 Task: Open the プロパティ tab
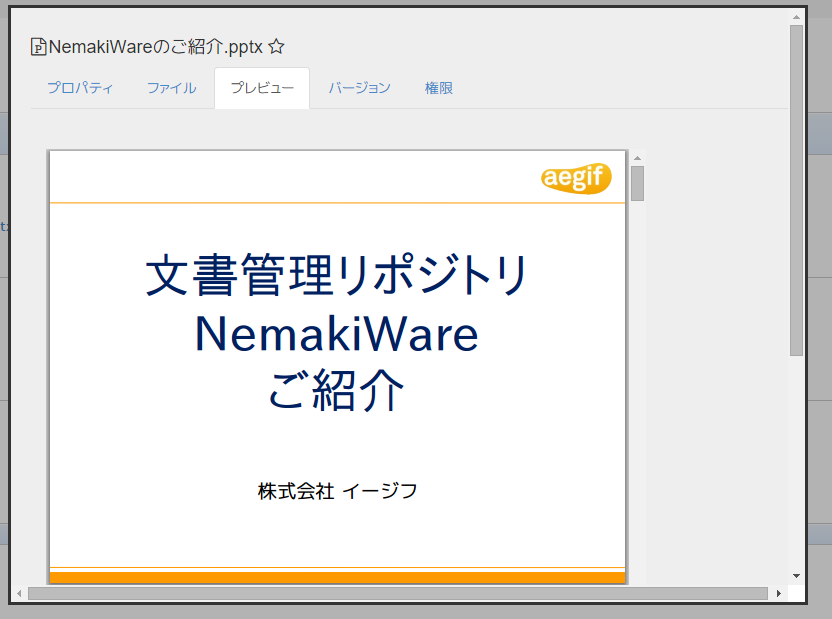pyautogui.click(x=80, y=88)
